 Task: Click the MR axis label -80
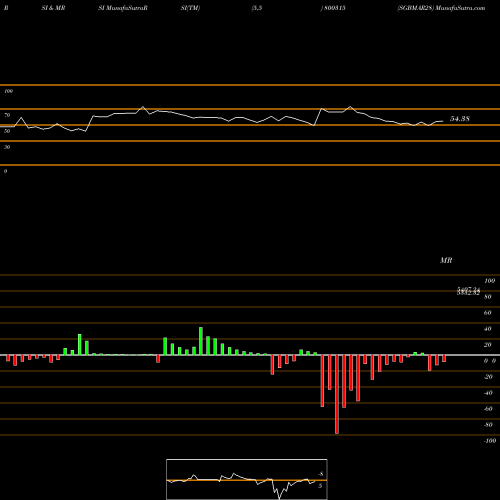tap(488, 425)
